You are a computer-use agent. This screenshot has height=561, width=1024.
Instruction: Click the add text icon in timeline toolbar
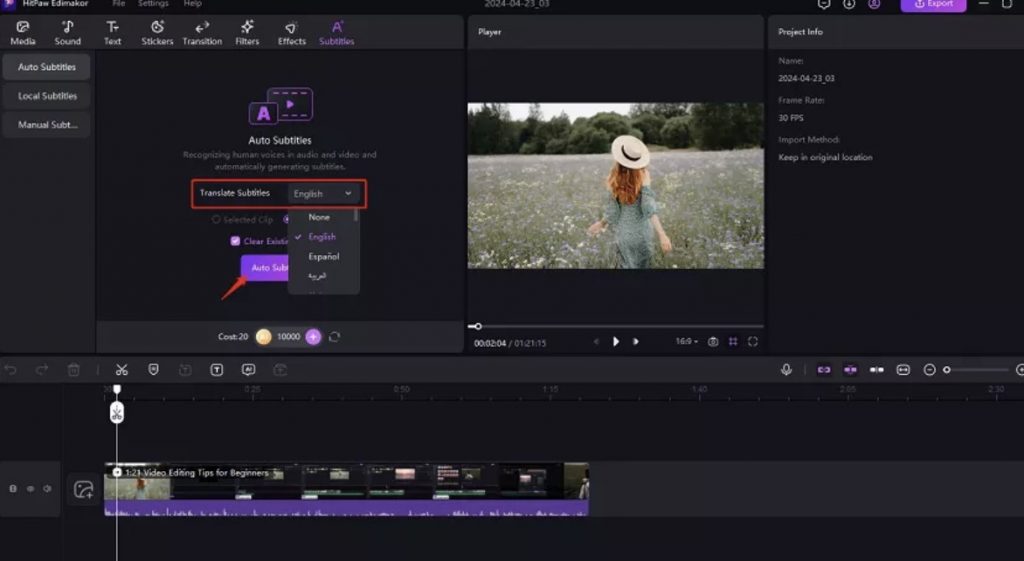(216, 370)
